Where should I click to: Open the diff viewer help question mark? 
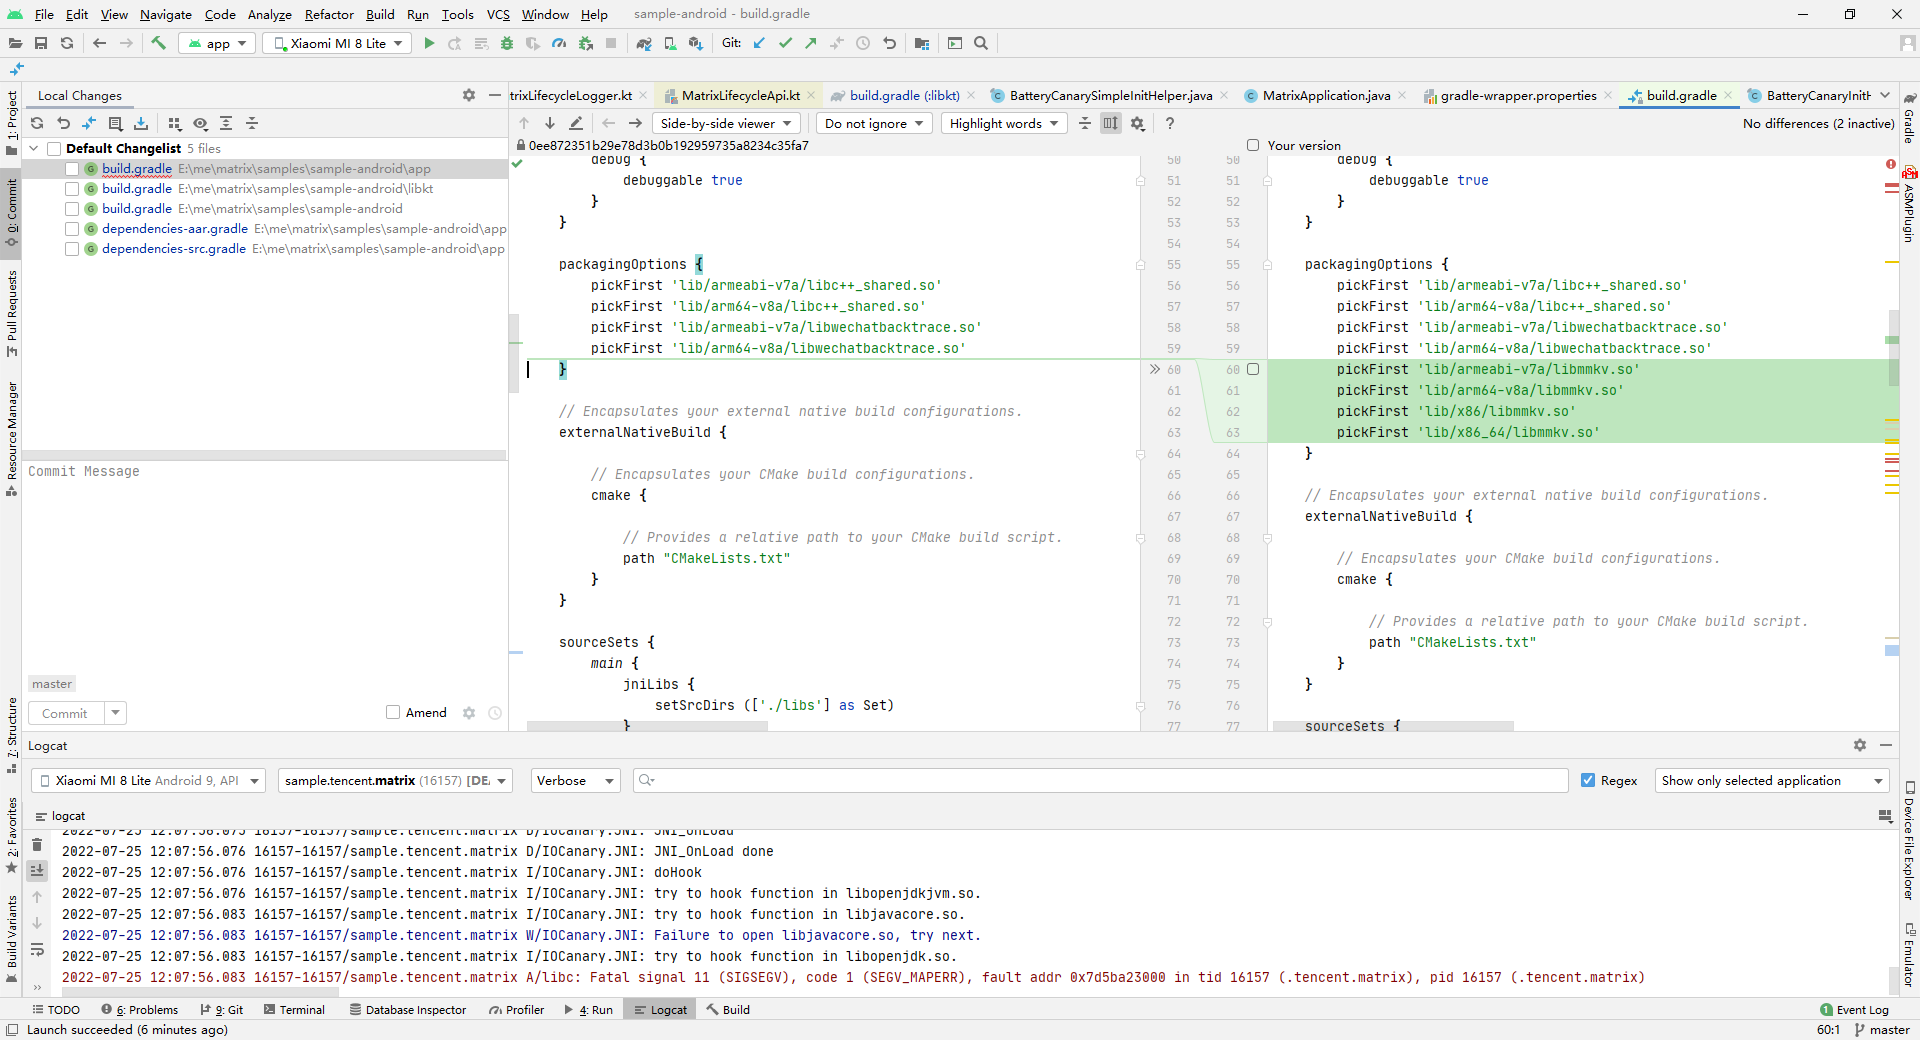coord(1169,123)
